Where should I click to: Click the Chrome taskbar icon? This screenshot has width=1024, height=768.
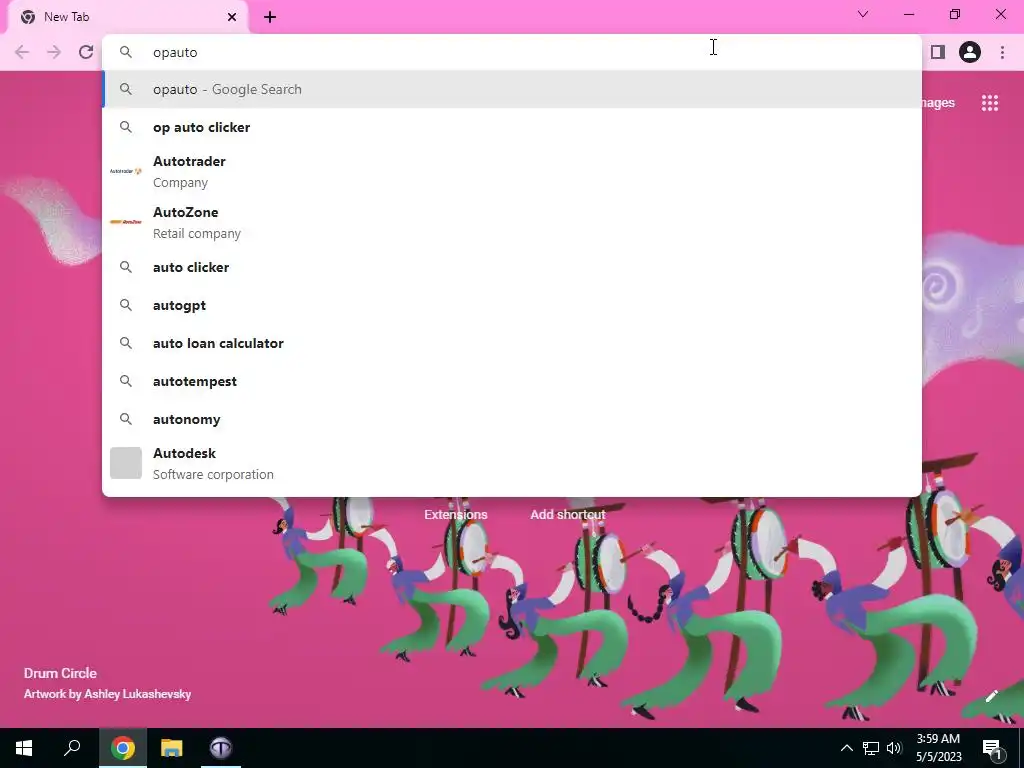123,748
